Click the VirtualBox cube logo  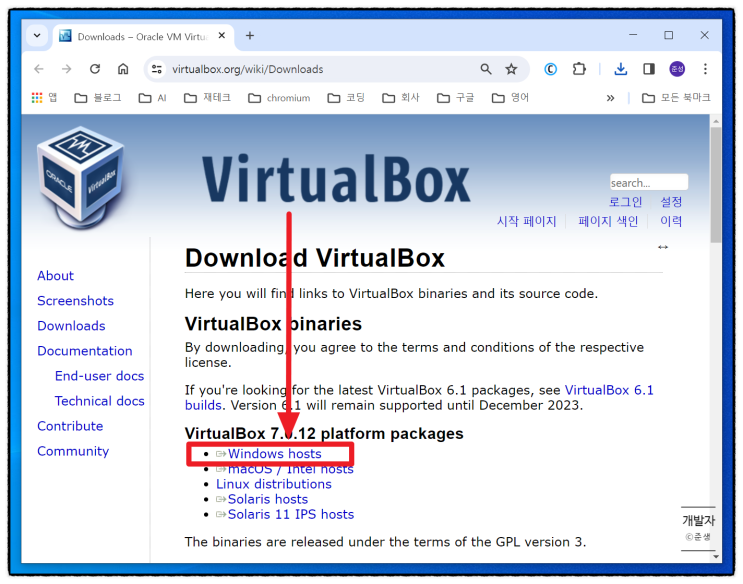click(81, 178)
